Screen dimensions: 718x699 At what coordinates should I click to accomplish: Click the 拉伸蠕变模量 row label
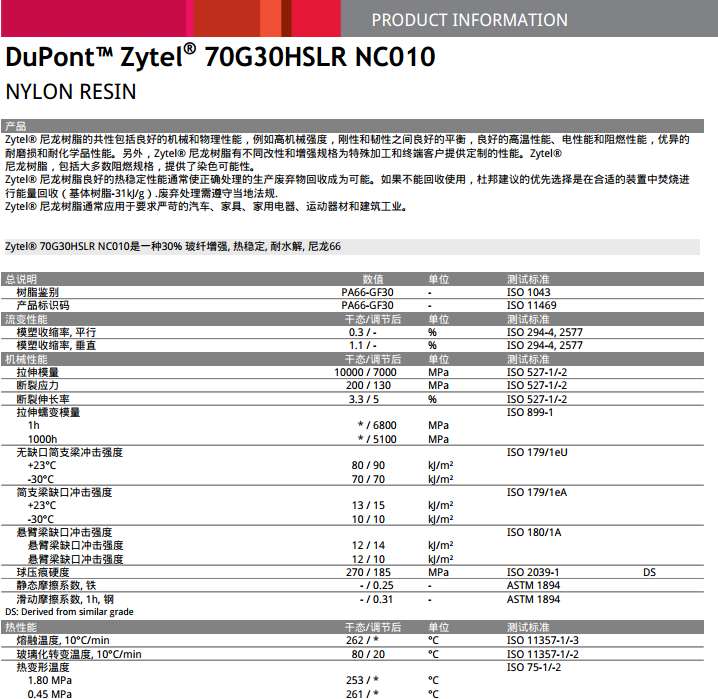49,412
